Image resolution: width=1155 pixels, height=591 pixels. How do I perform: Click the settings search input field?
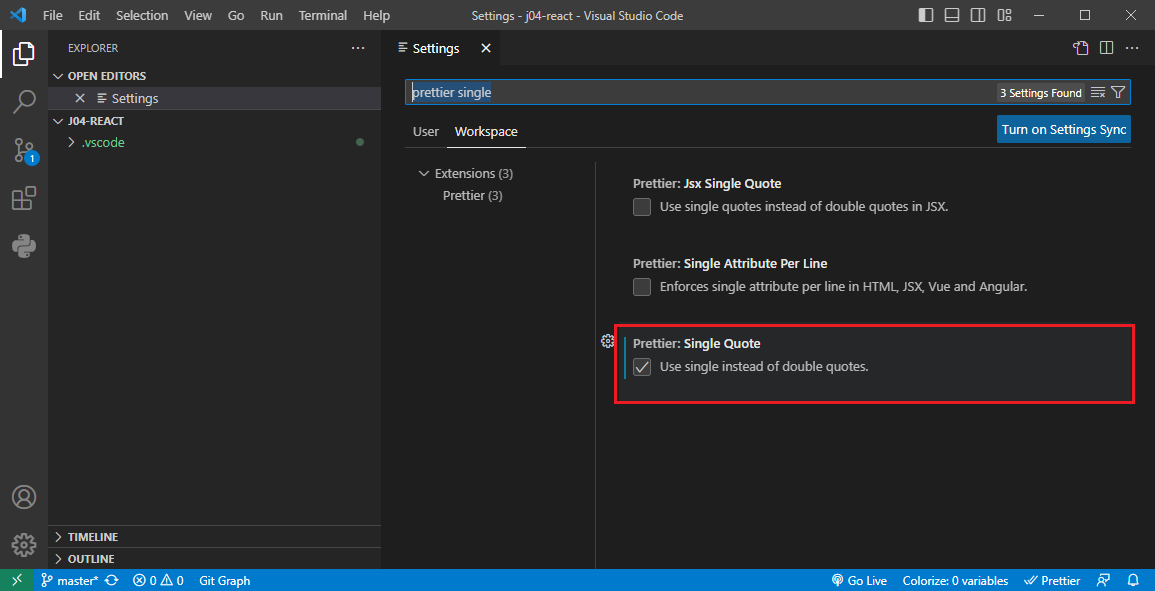pos(700,92)
